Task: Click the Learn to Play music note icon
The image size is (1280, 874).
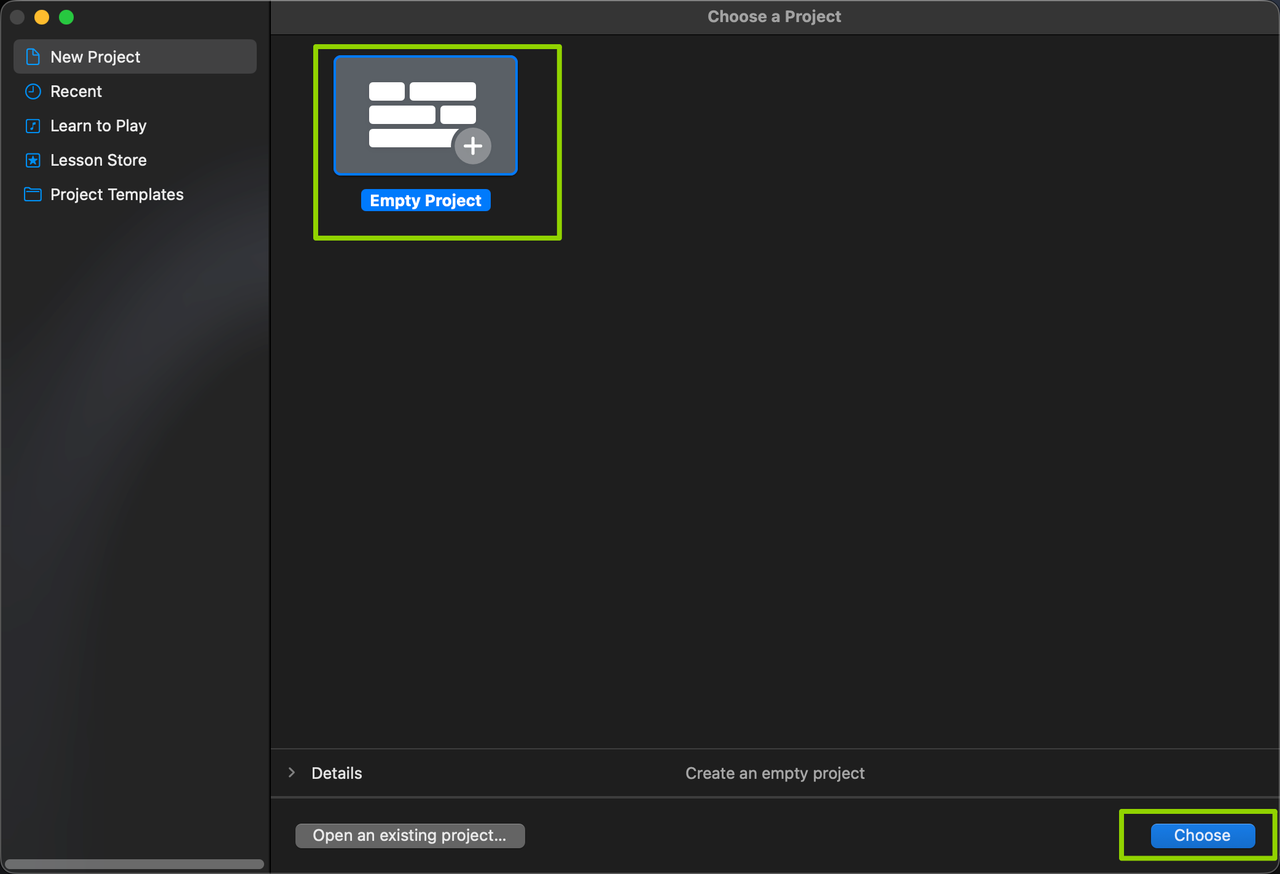Action: tap(33, 126)
